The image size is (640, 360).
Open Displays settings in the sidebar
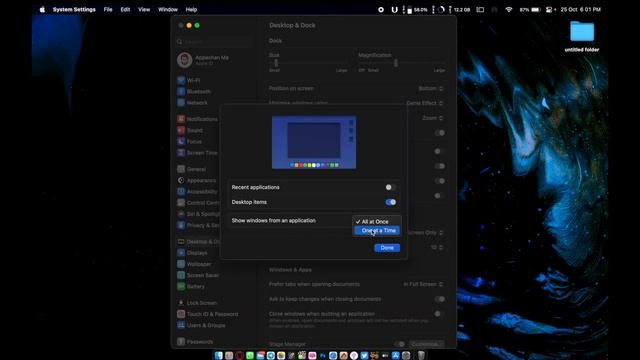192,253
